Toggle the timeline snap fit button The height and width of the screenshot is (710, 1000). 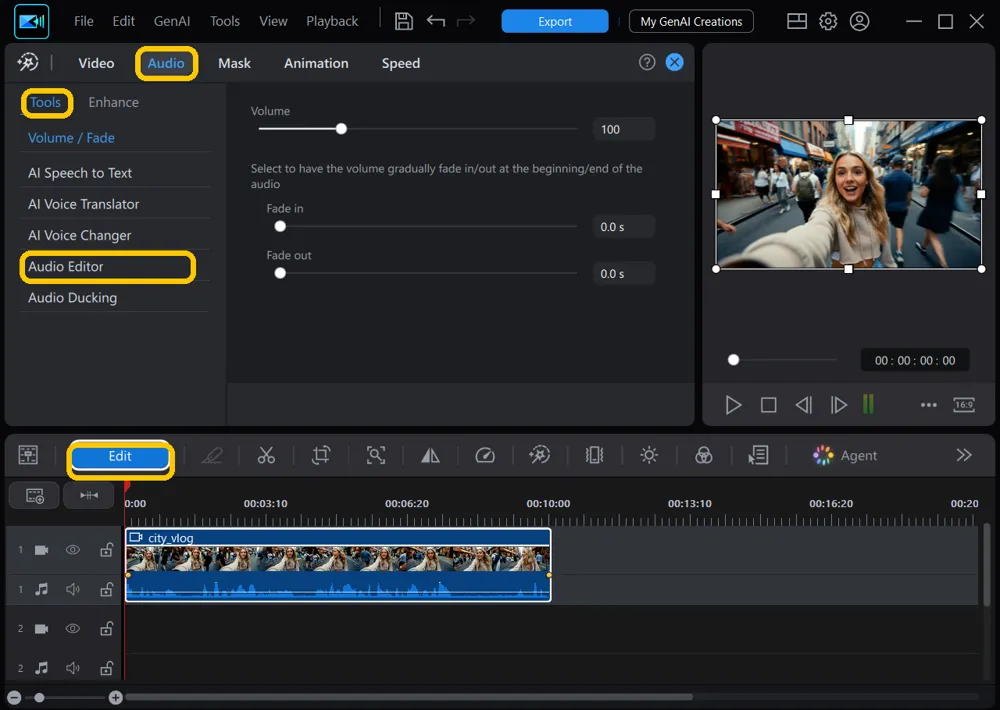coord(89,496)
